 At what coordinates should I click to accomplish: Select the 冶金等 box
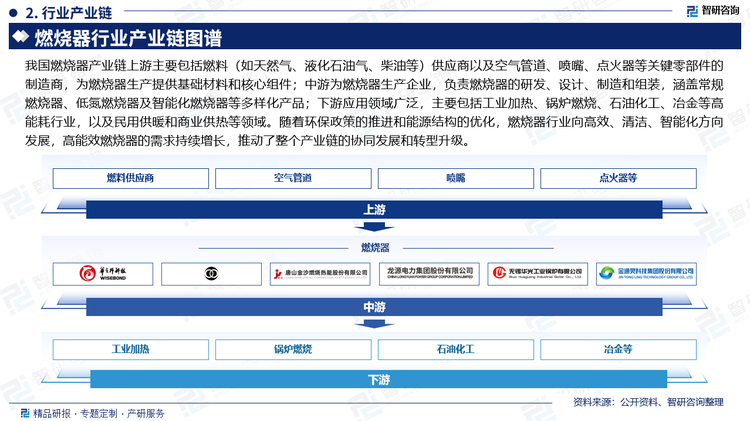point(618,349)
